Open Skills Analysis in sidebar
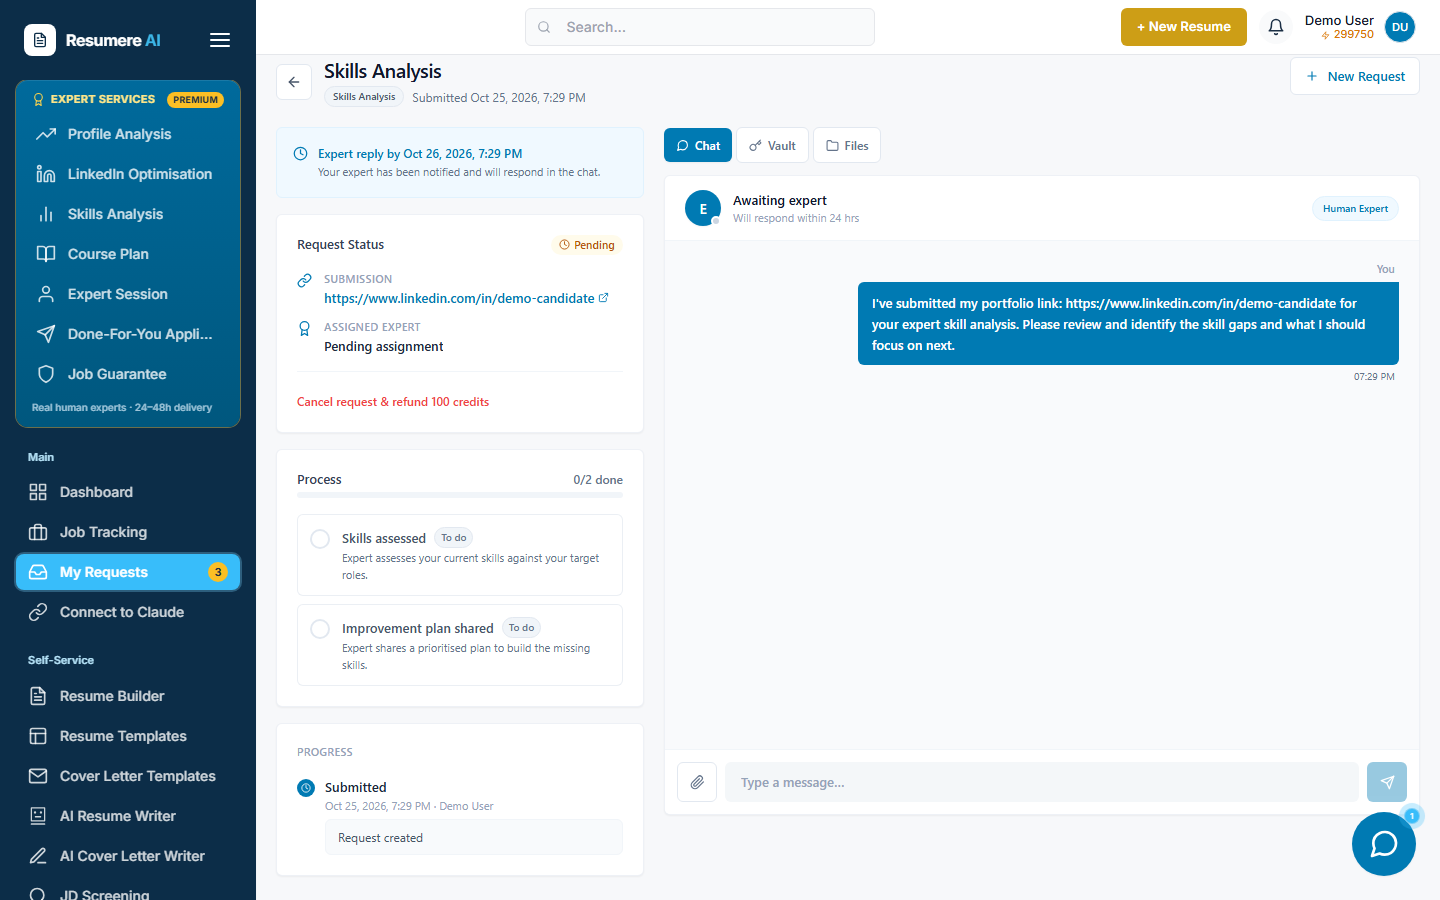Image resolution: width=1440 pixels, height=900 pixels. pos(128,214)
